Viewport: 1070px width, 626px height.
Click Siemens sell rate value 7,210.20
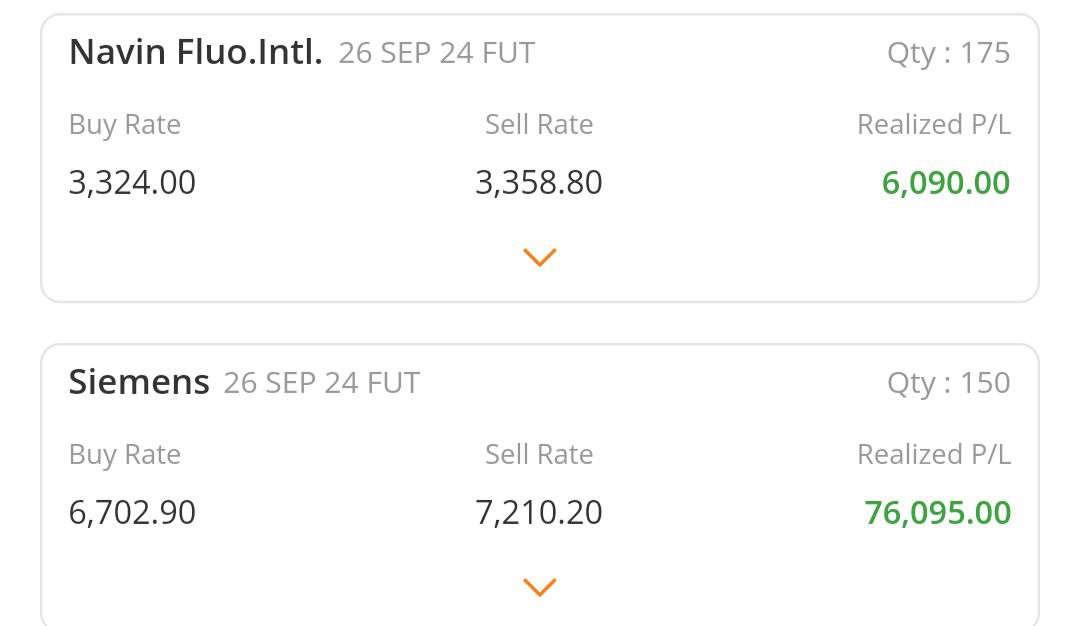[x=539, y=513]
